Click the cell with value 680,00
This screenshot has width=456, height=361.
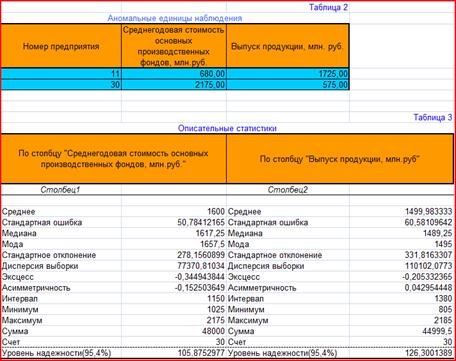click(x=174, y=74)
